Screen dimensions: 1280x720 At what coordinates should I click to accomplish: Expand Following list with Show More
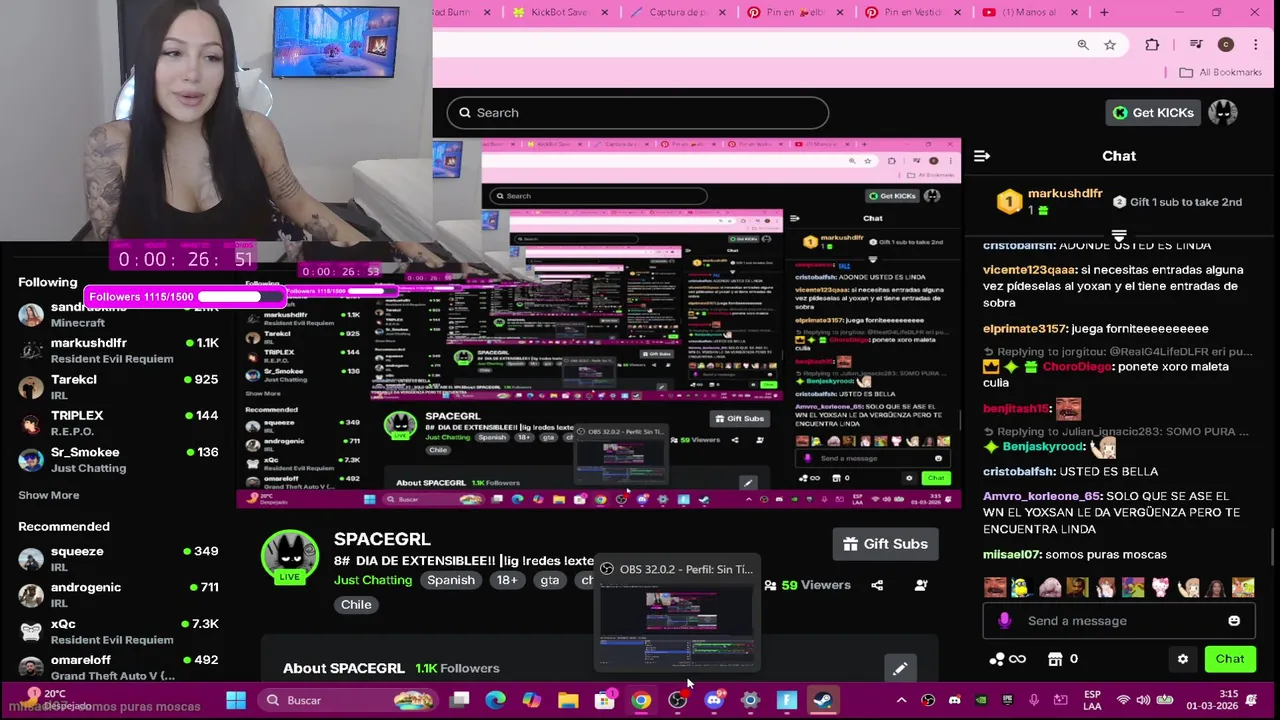coord(48,495)
